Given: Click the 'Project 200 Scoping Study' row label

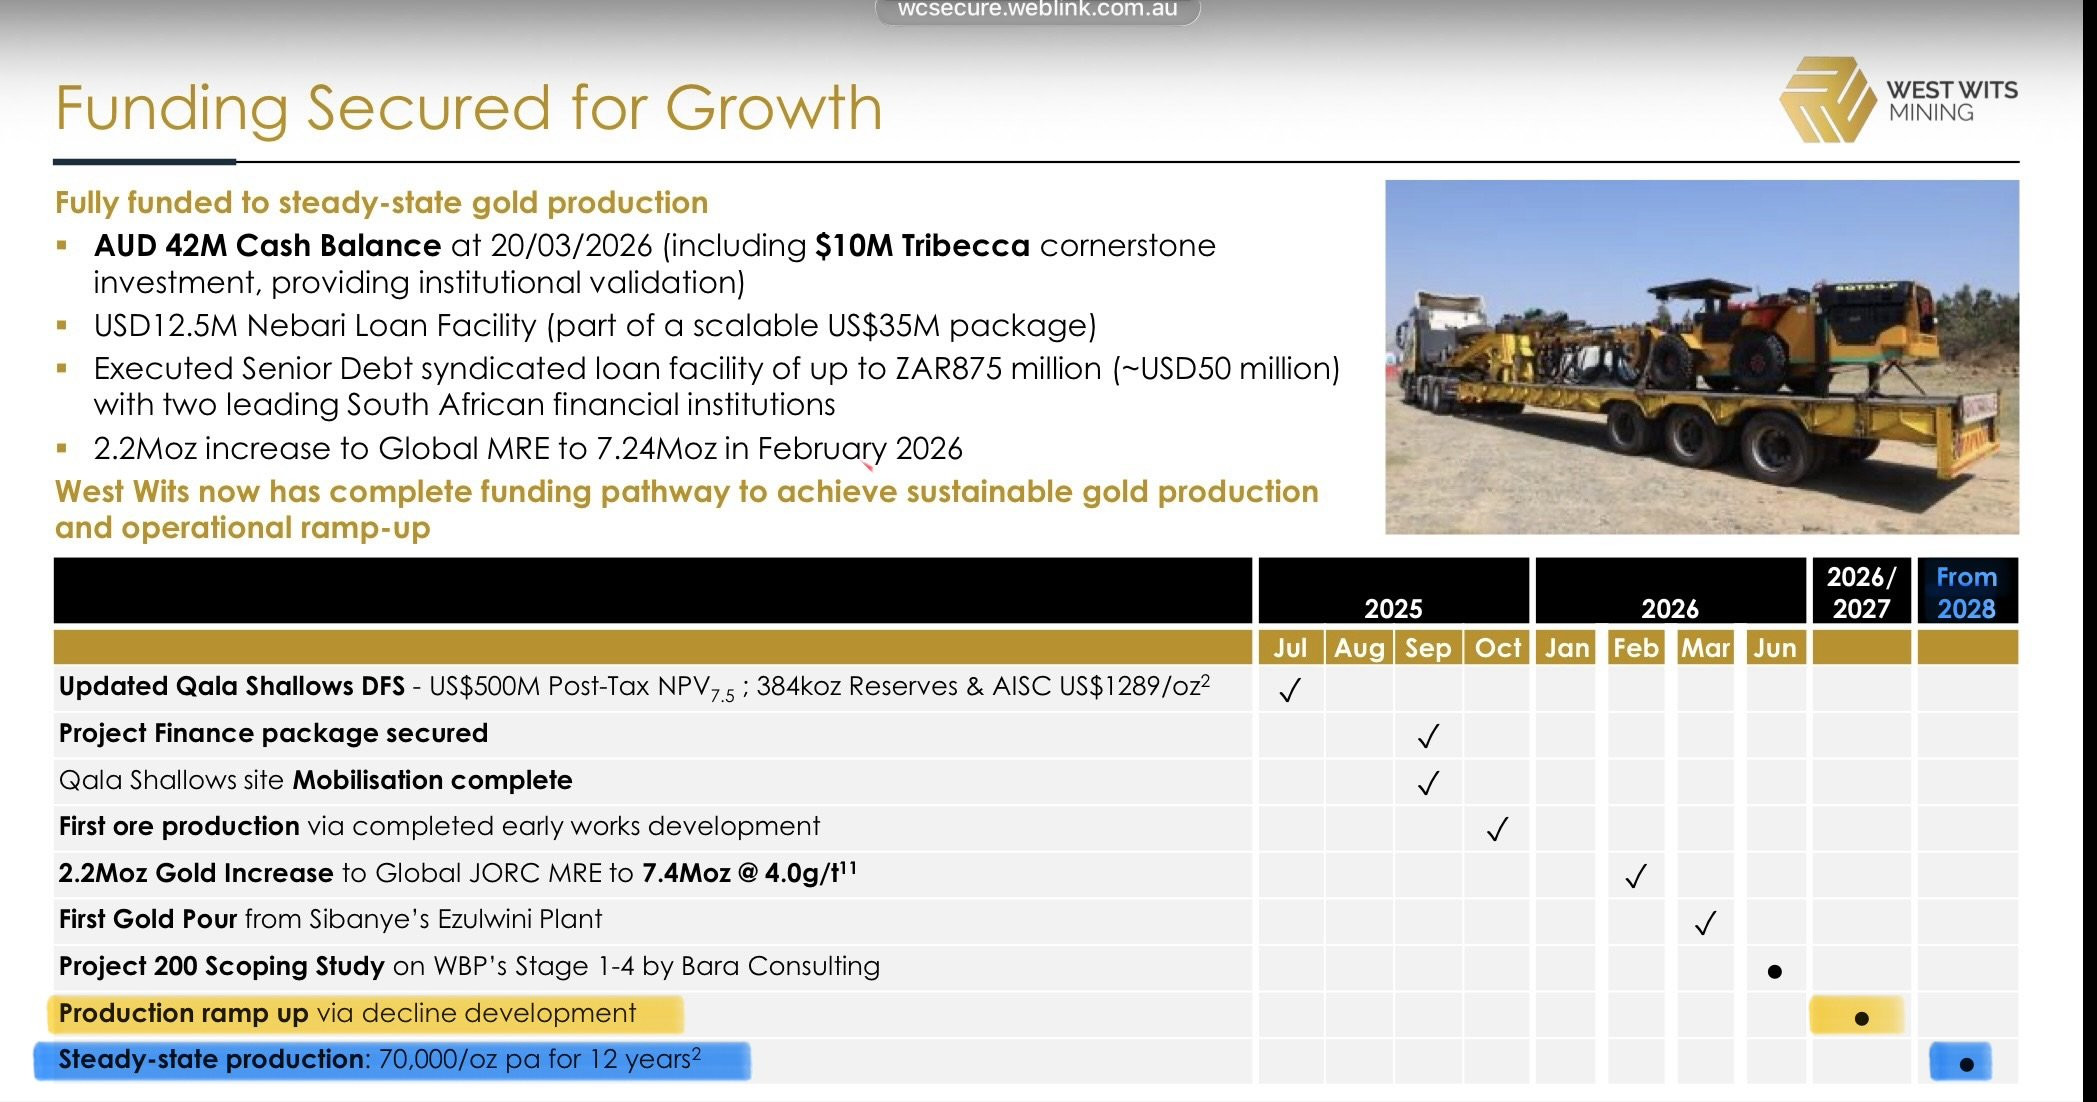Looking at the screenshot, I should (x=469, y=966).
